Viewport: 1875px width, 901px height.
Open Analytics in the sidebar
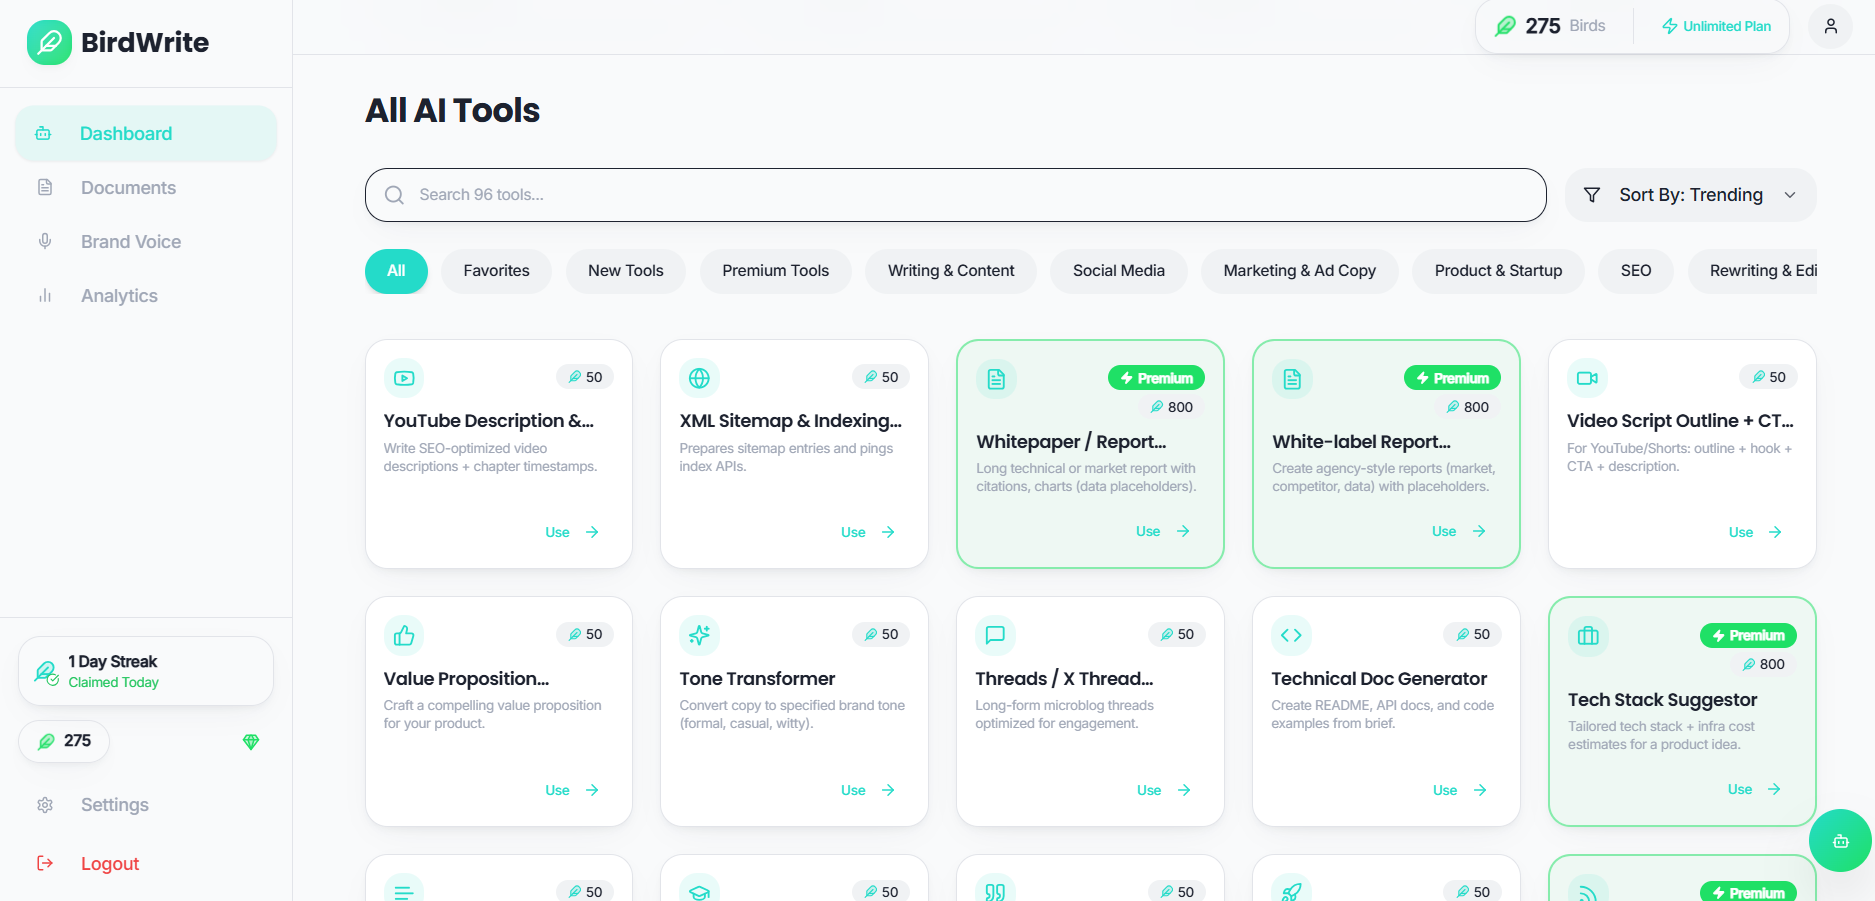(x=146, y=296)
